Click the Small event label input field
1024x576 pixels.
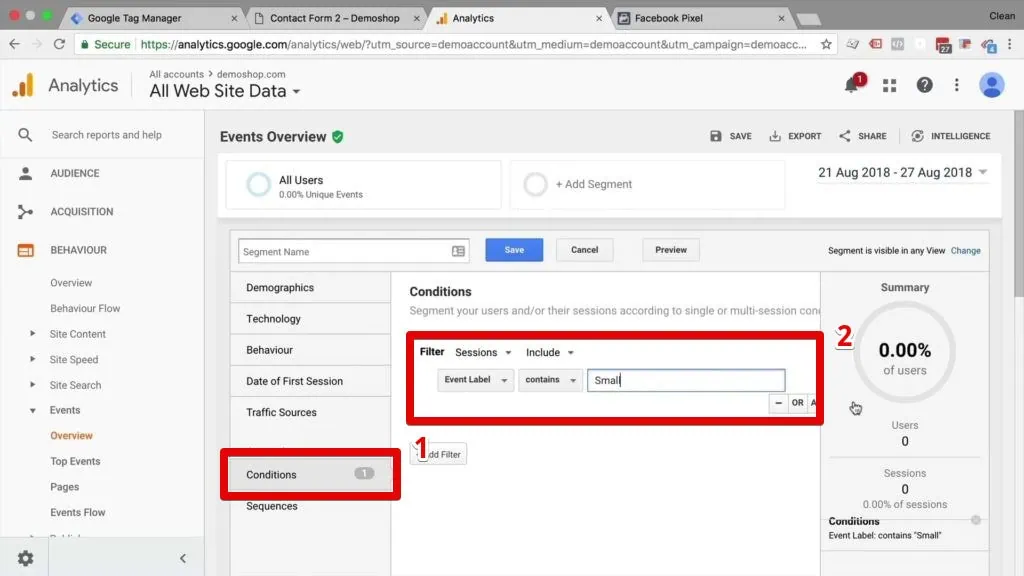(686, 380)
